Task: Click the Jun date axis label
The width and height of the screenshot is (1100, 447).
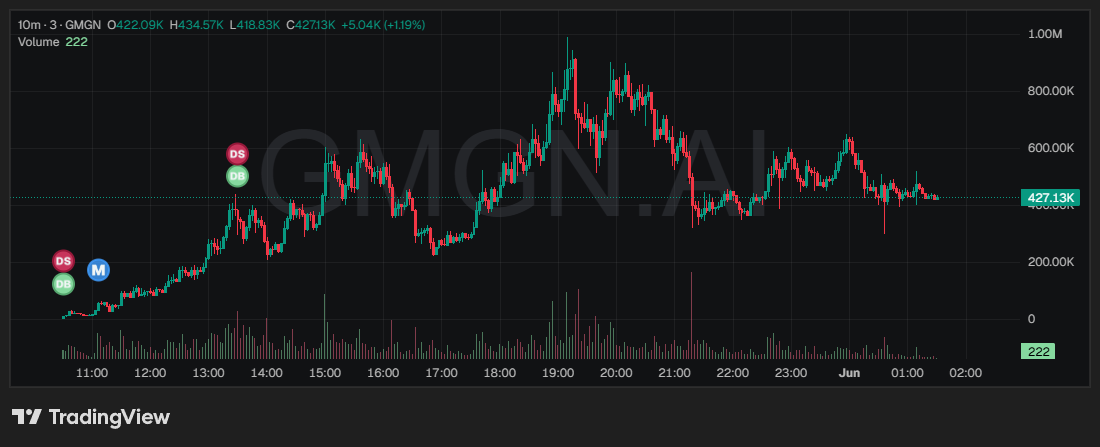Action: 849,373
